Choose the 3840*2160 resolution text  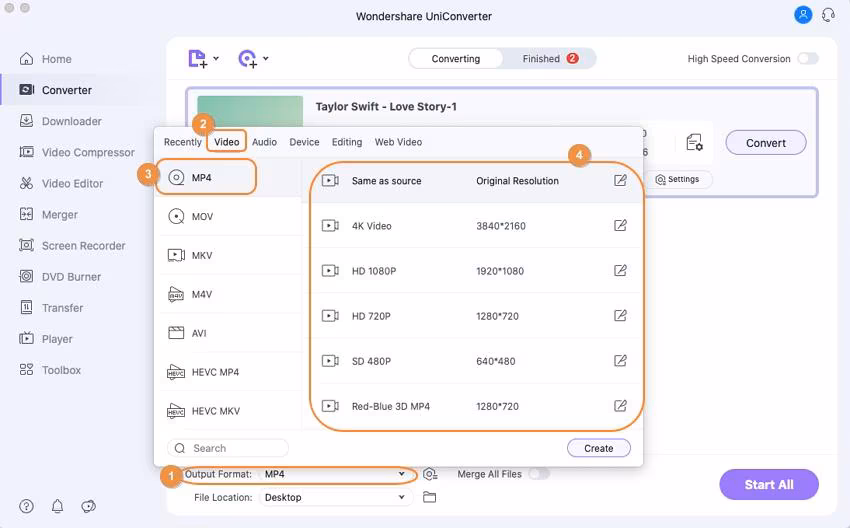click(x=501, y=226)
